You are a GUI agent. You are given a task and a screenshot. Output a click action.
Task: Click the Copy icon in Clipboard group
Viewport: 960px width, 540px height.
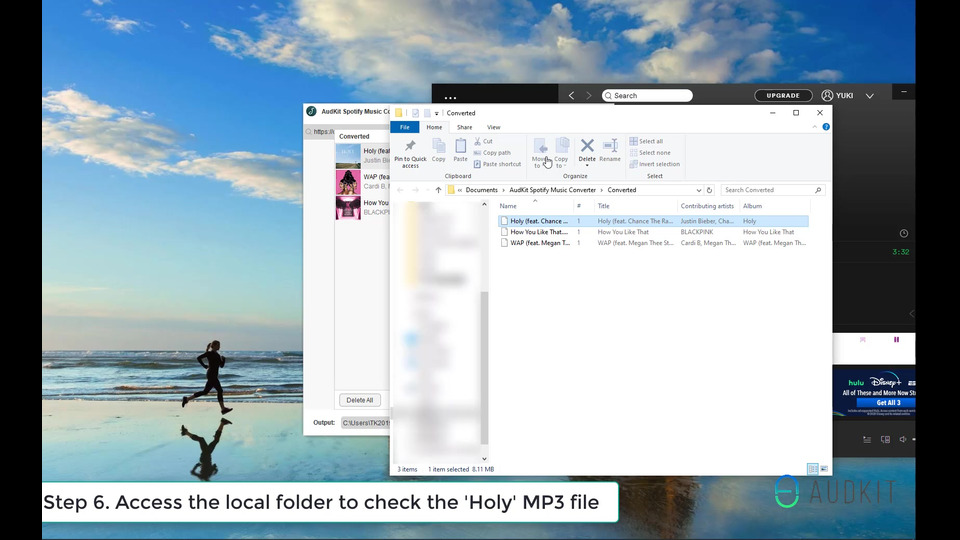coord(438,146)
